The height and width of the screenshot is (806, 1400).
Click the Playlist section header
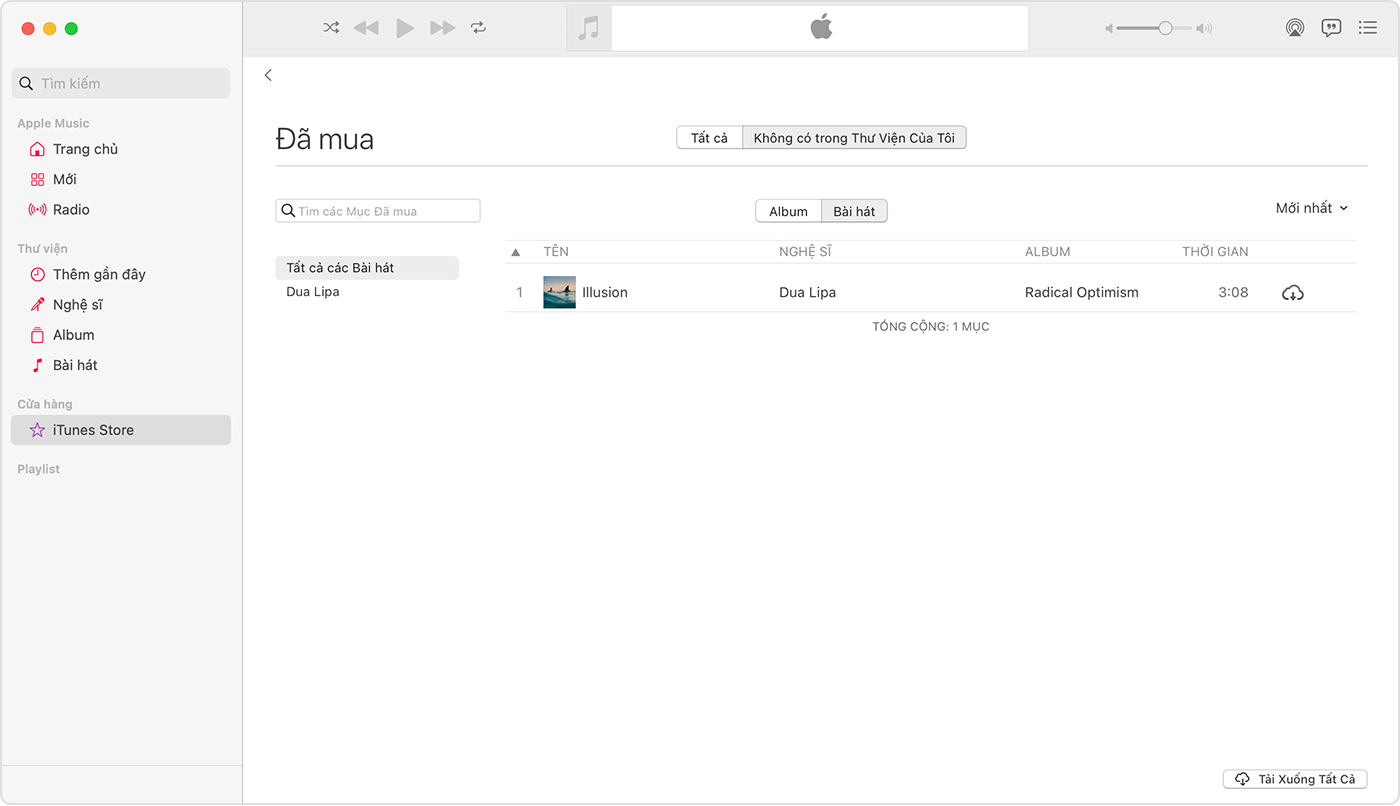38,469
